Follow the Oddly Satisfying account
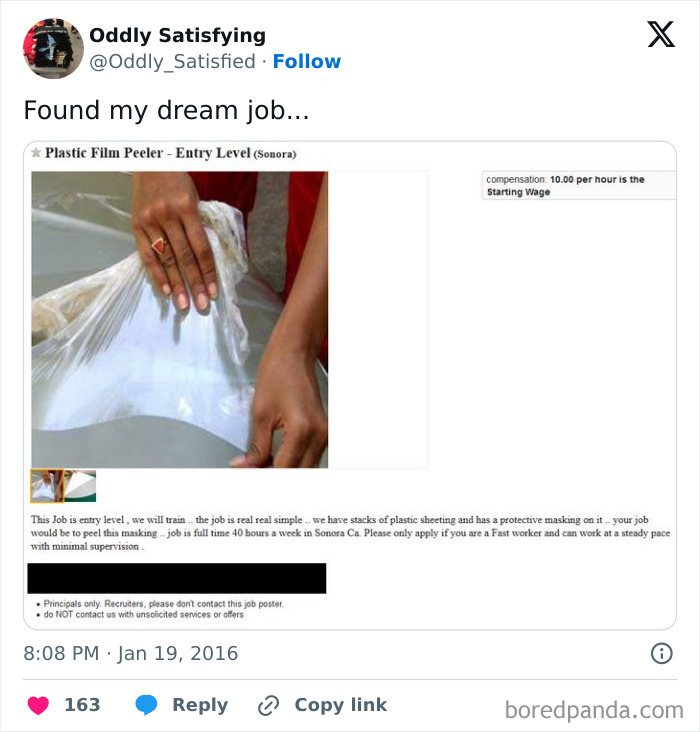700x732 pixels. point(307,61)
